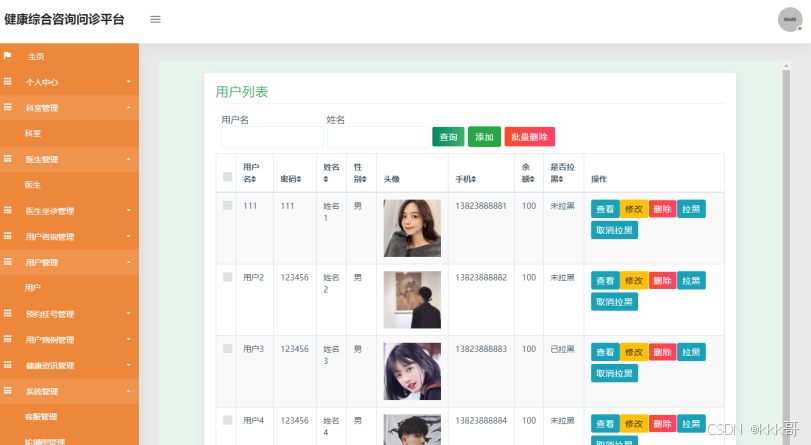Screen dimensions: 811x445
Task: Expand the 医生坐诊管理 menu chevron
Action: pyautogui.click(x=129, y=210)
